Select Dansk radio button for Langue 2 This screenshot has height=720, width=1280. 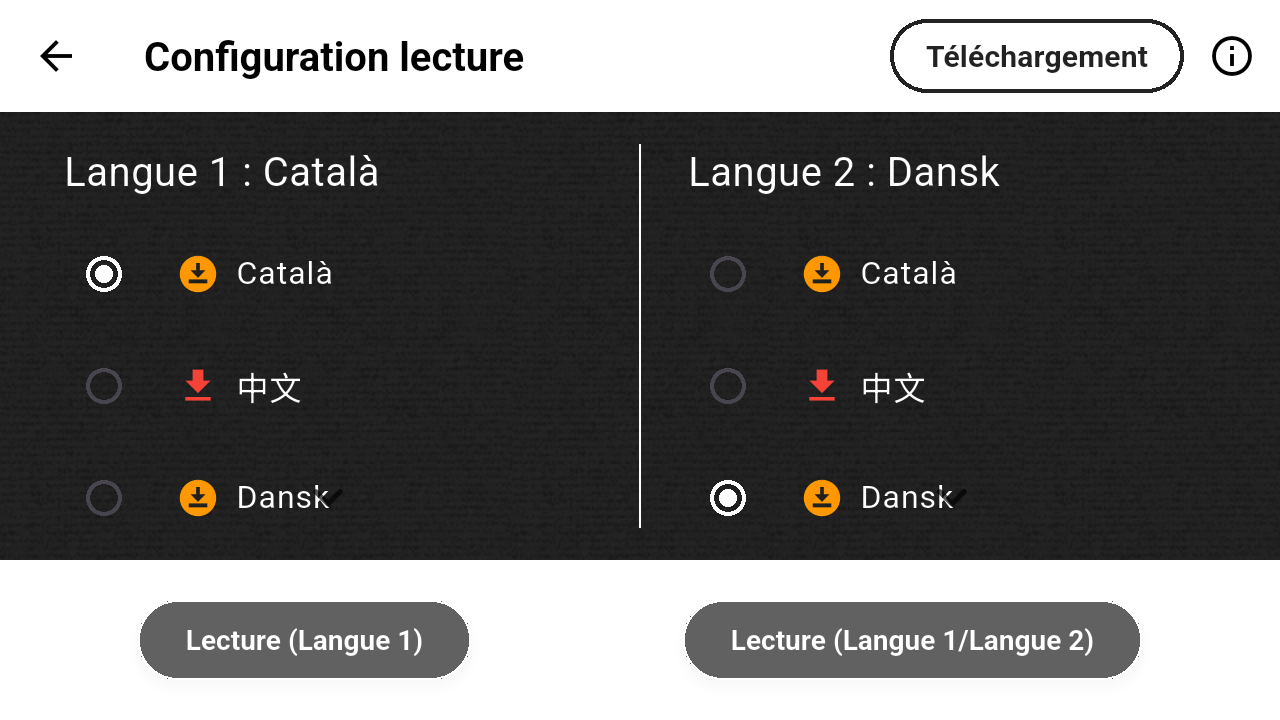pos(728,498)
